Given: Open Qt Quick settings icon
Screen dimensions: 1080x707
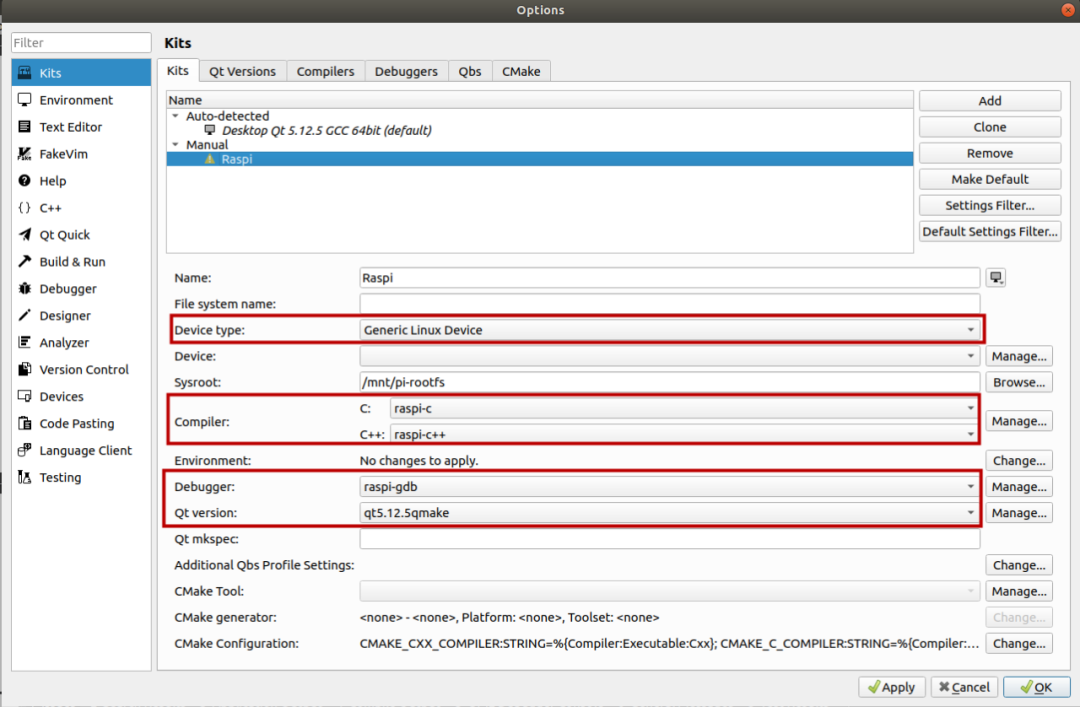Looking at the screenshot, I should 25,234.
